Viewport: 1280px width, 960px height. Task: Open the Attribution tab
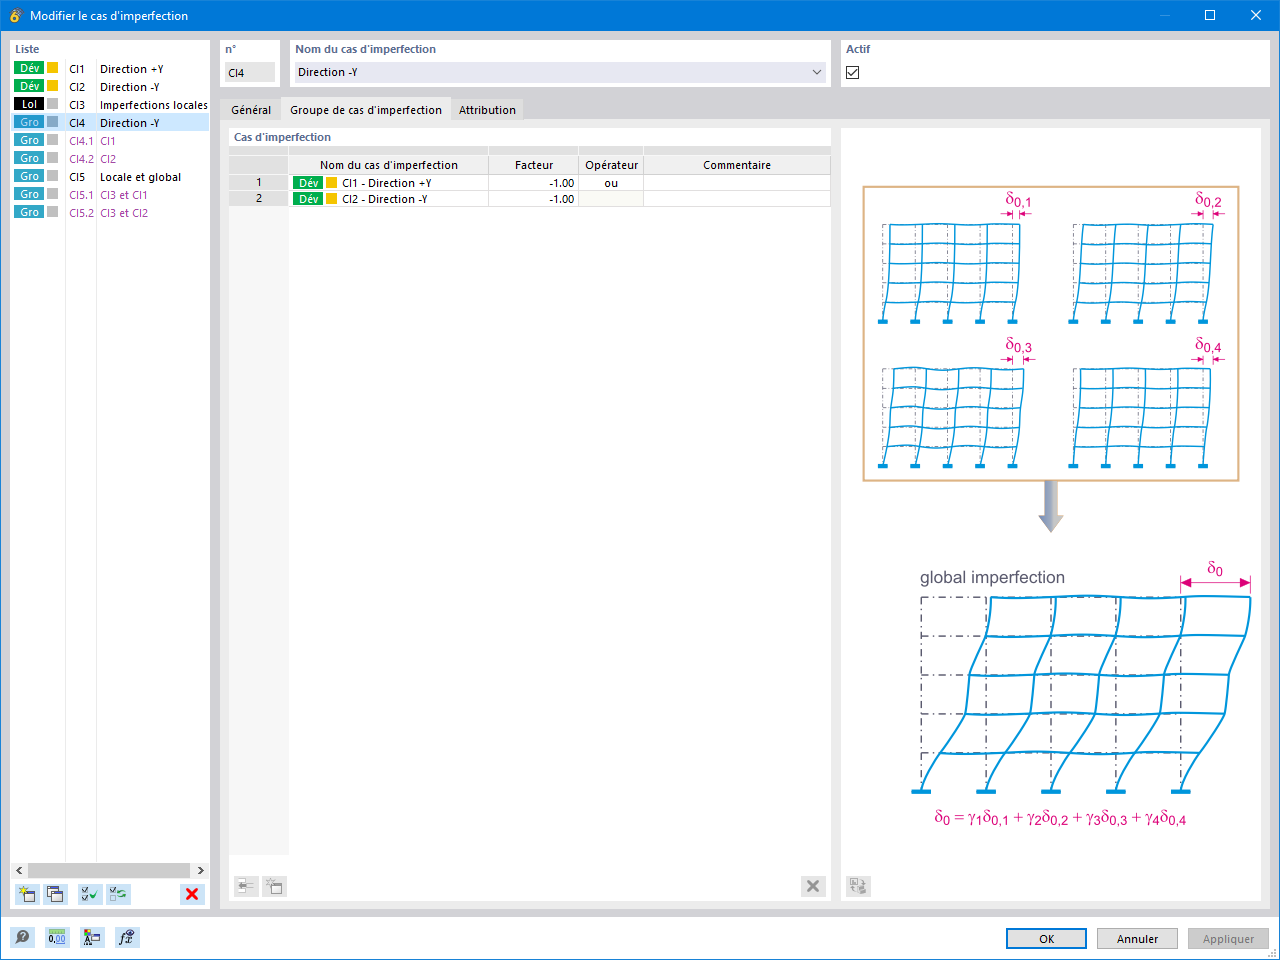487,110
